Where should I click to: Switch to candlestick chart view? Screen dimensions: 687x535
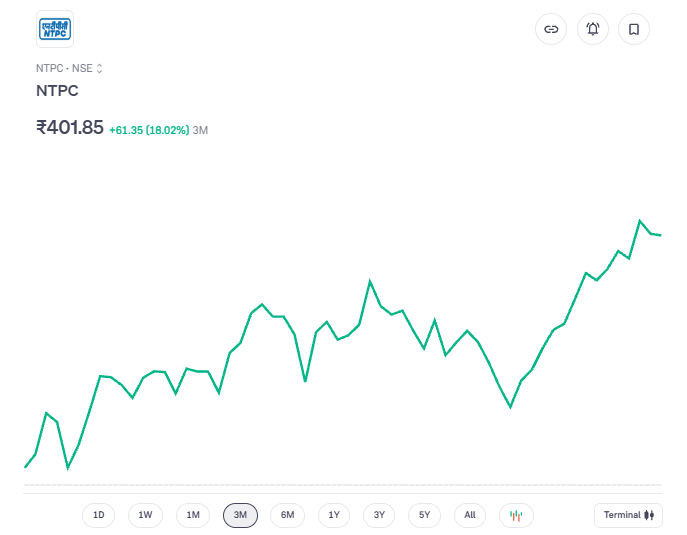[516, 515]
